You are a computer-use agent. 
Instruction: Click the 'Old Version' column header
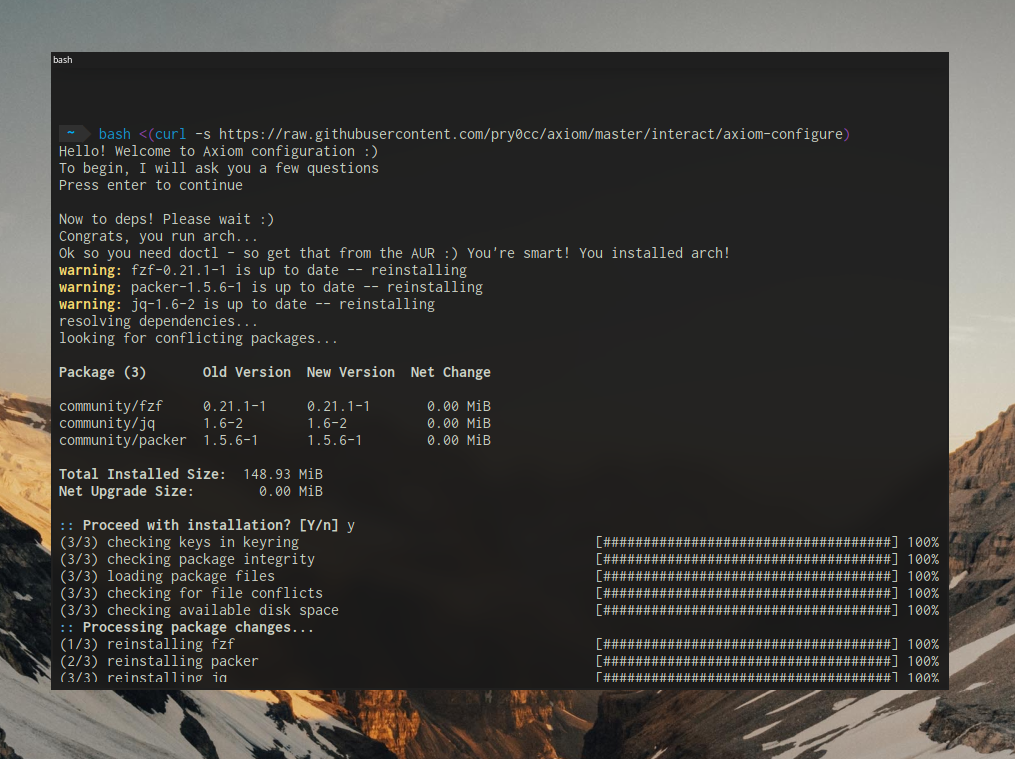click(x=247, y=372)
